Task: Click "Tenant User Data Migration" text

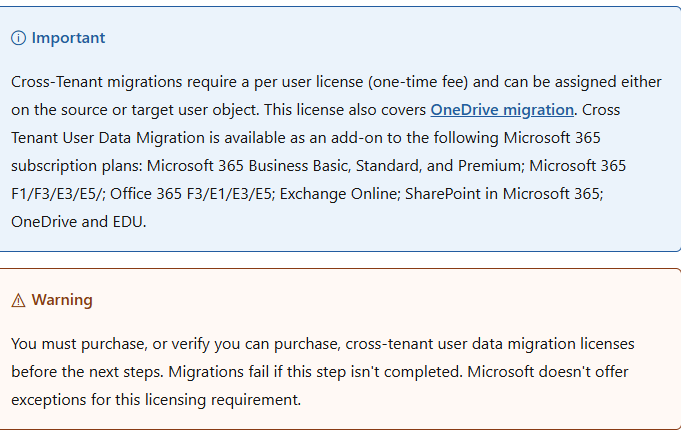Action: (108, 138)
